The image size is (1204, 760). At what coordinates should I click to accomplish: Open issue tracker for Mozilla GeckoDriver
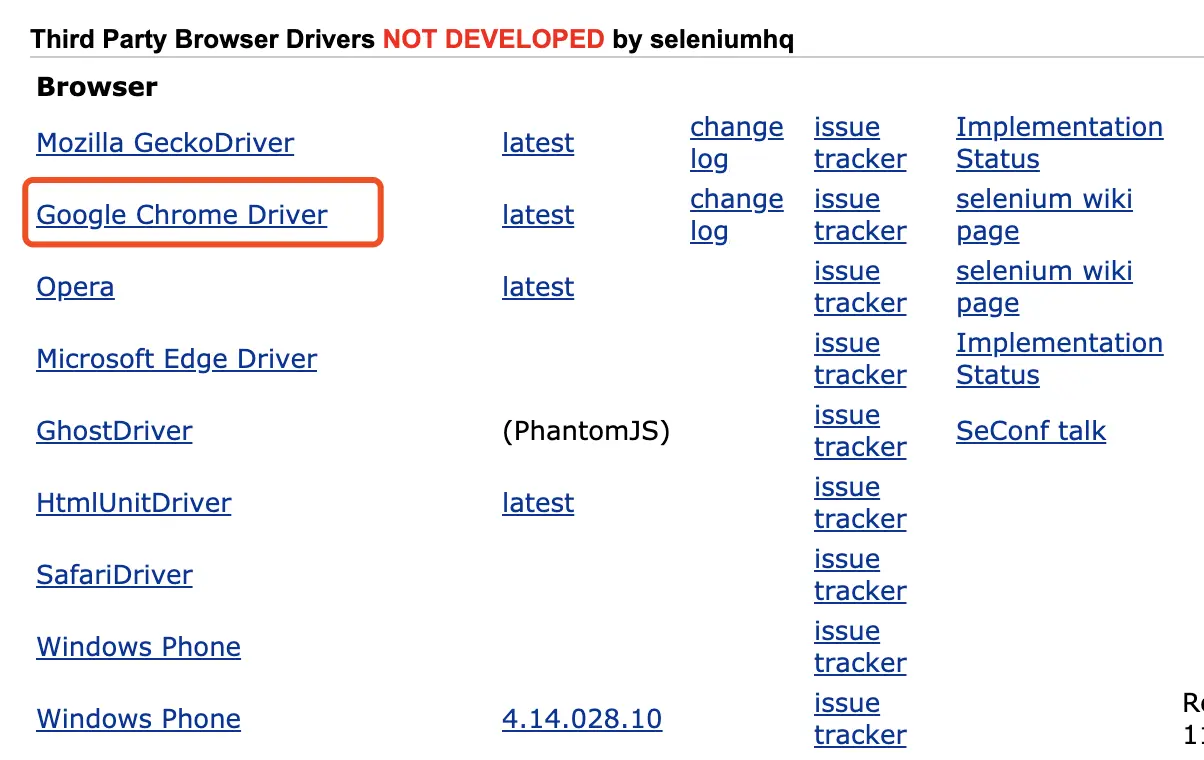[x=860, y=143]
